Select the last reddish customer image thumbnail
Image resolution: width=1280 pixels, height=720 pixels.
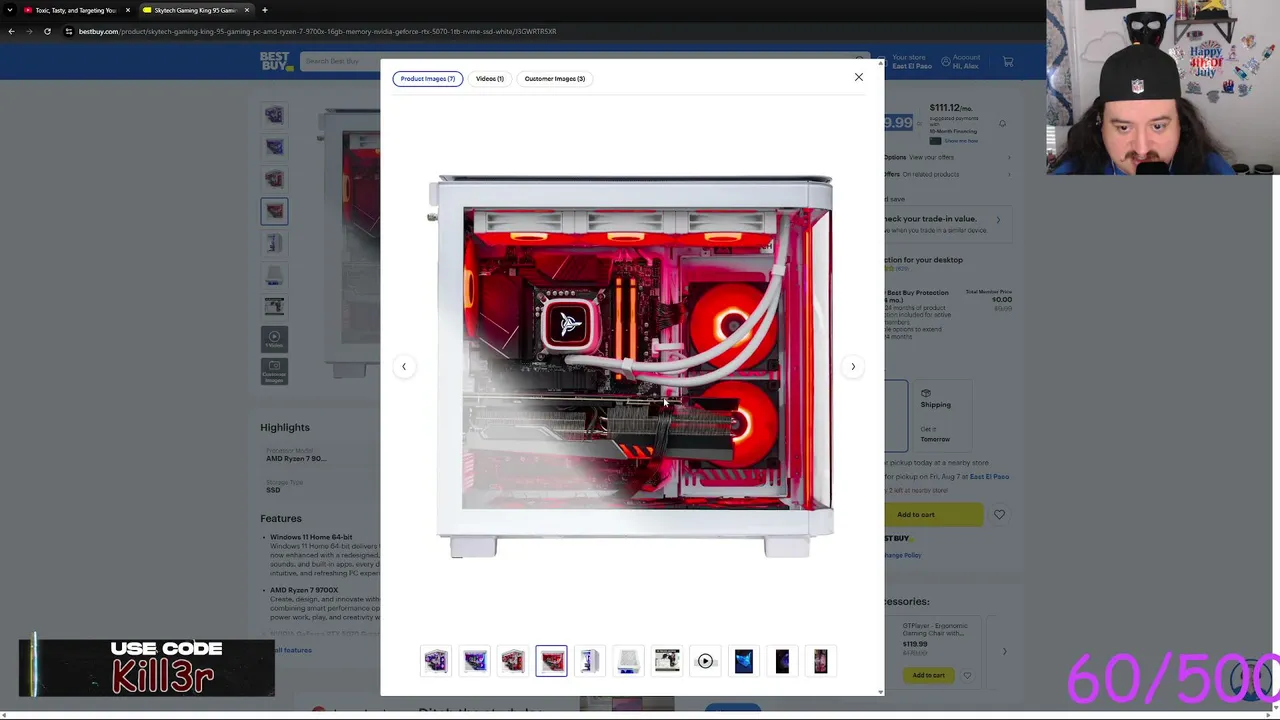coord(821,661)
